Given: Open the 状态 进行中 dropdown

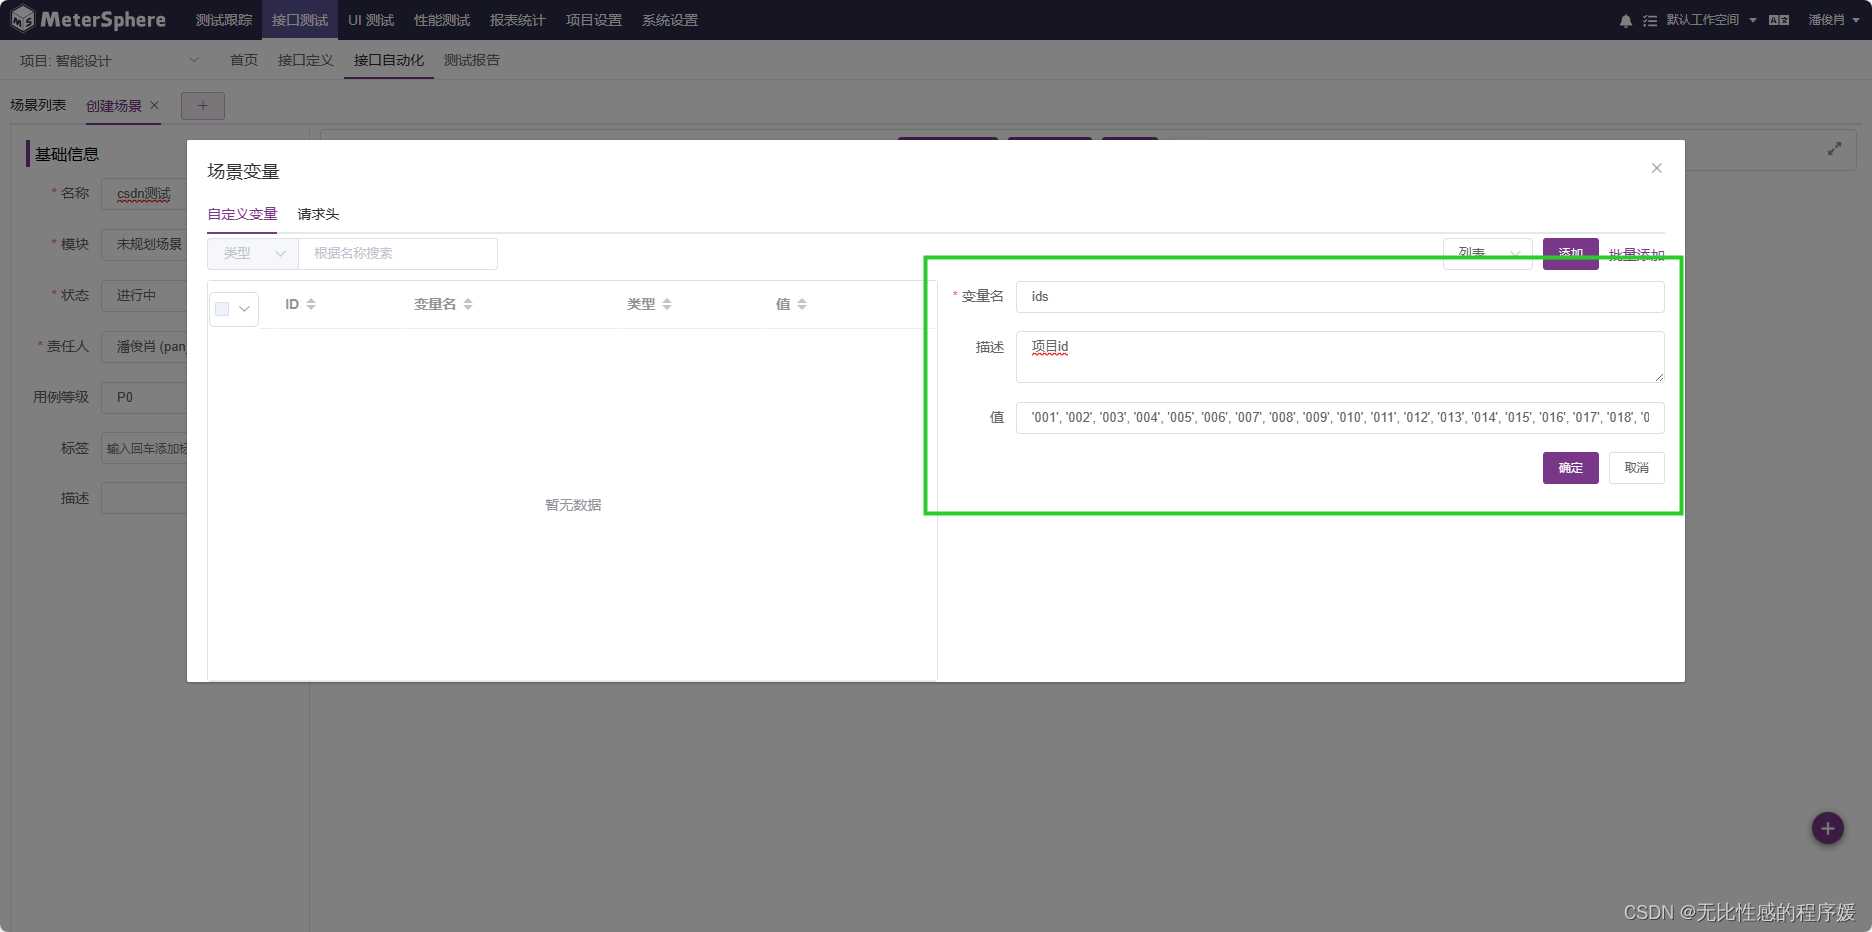Looking at the screenshot, I should 144,295.
